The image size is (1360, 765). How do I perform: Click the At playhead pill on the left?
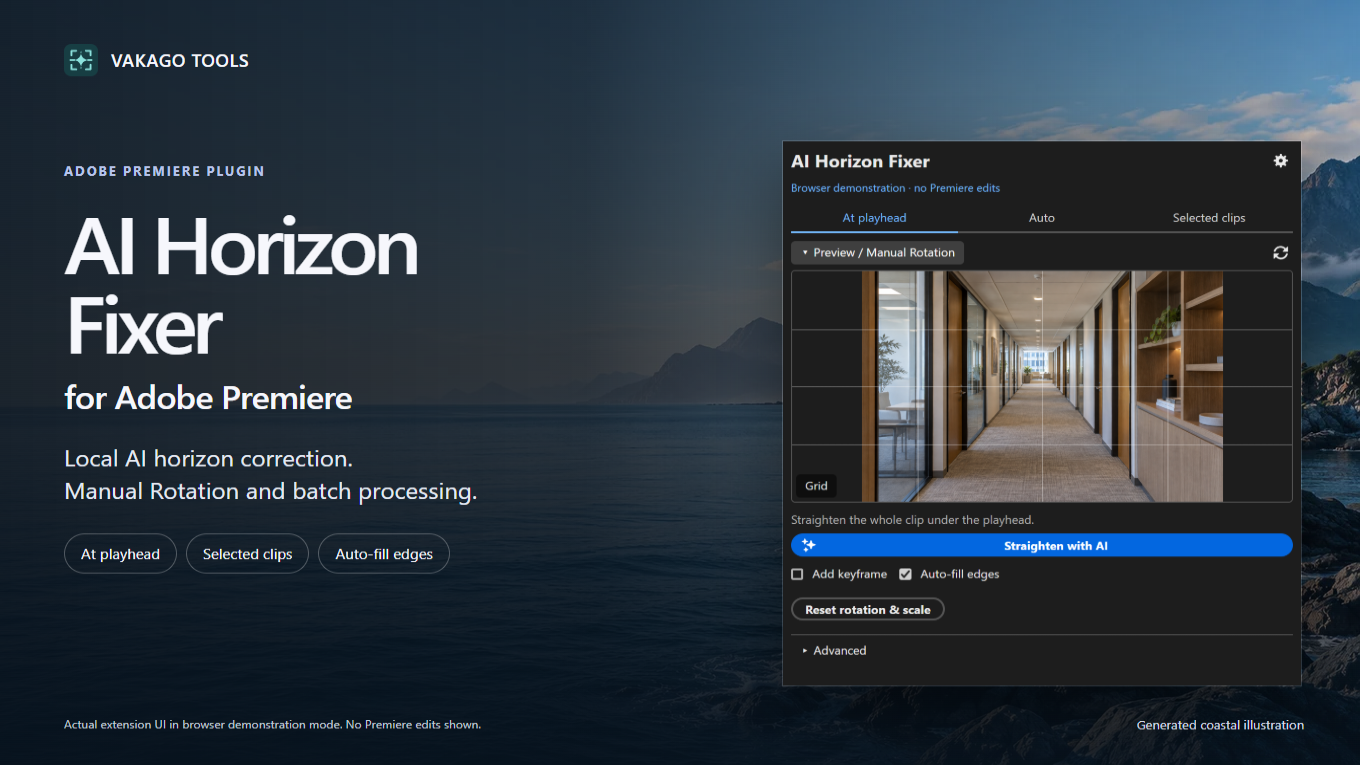click(120, 554)
